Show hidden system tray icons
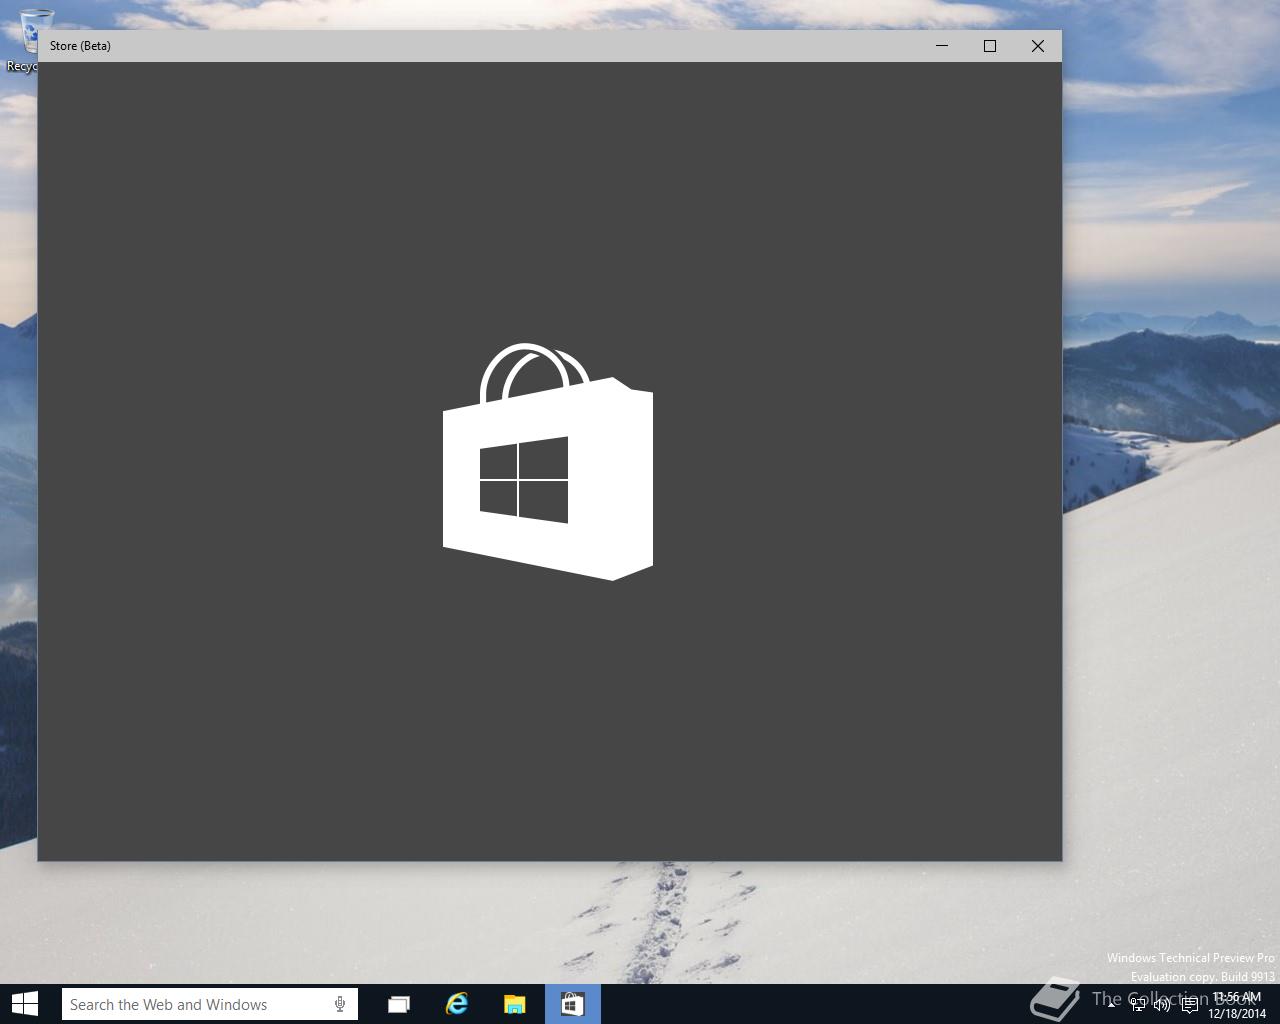The image size is (1280, 1024). click(1111, 1005)
